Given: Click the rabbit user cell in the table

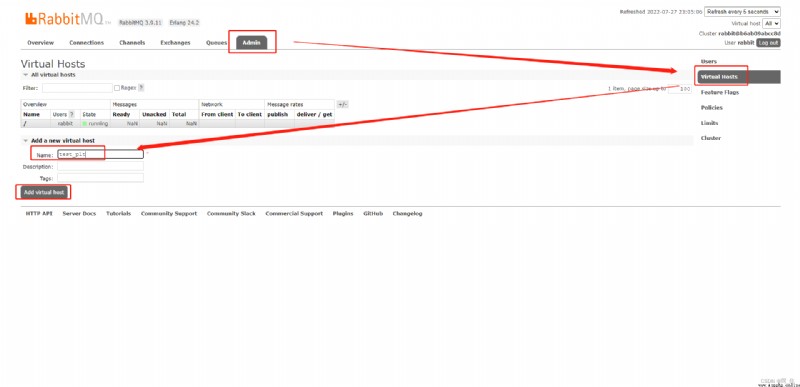Looking at the screenshot, I should (65, 124).
